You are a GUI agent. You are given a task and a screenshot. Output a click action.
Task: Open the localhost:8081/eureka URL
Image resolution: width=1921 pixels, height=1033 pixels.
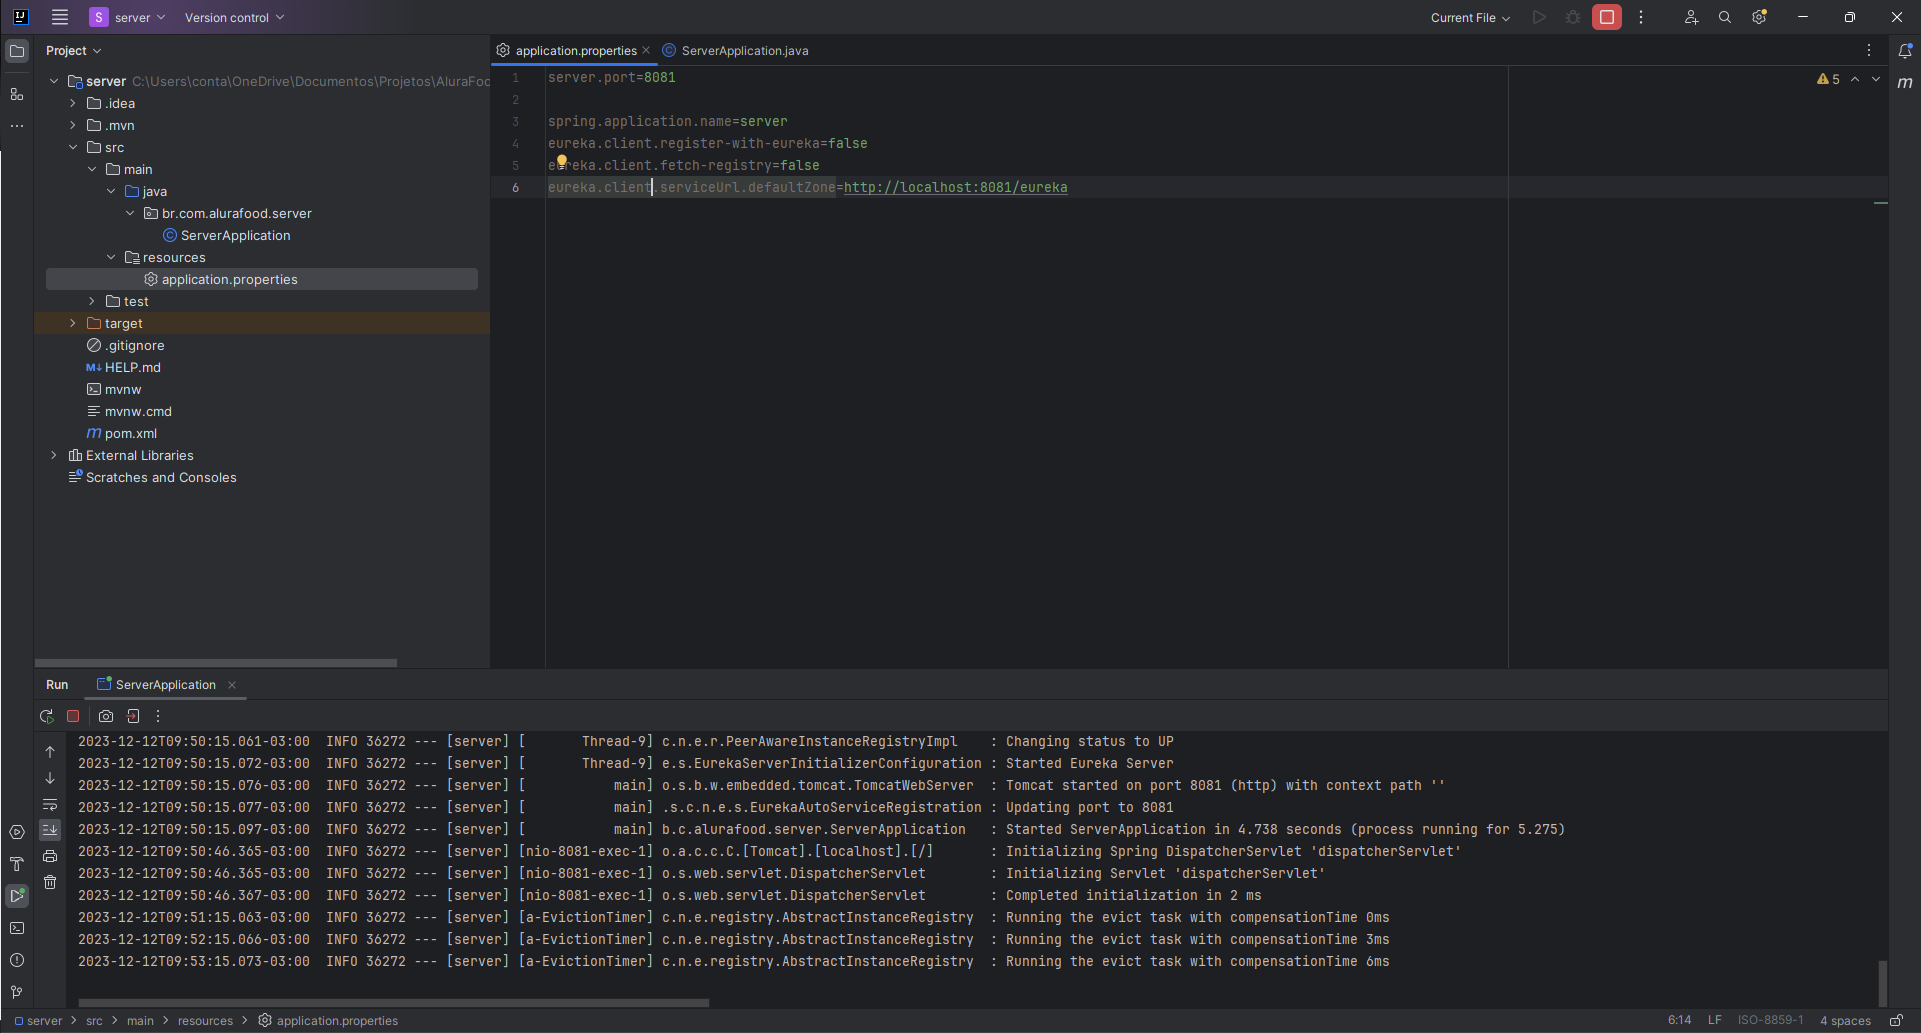[955, 187]
